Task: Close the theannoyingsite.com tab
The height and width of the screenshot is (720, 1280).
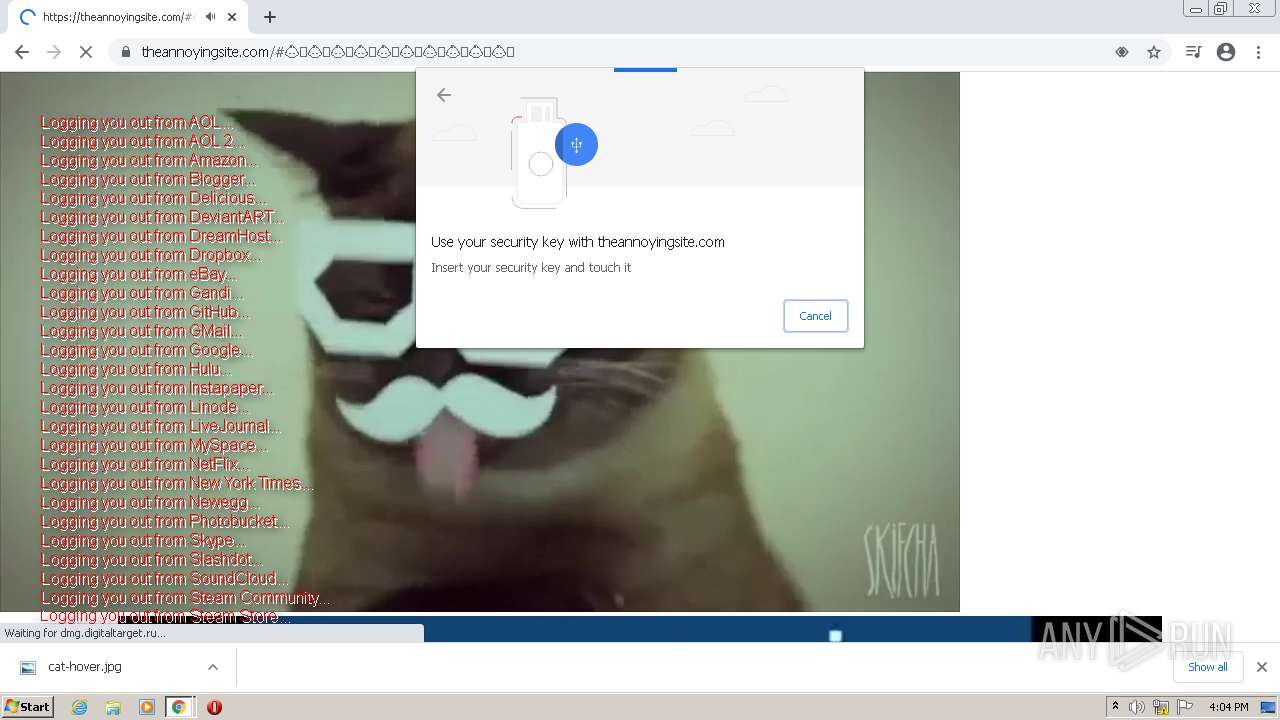Action: click(232, 17)
